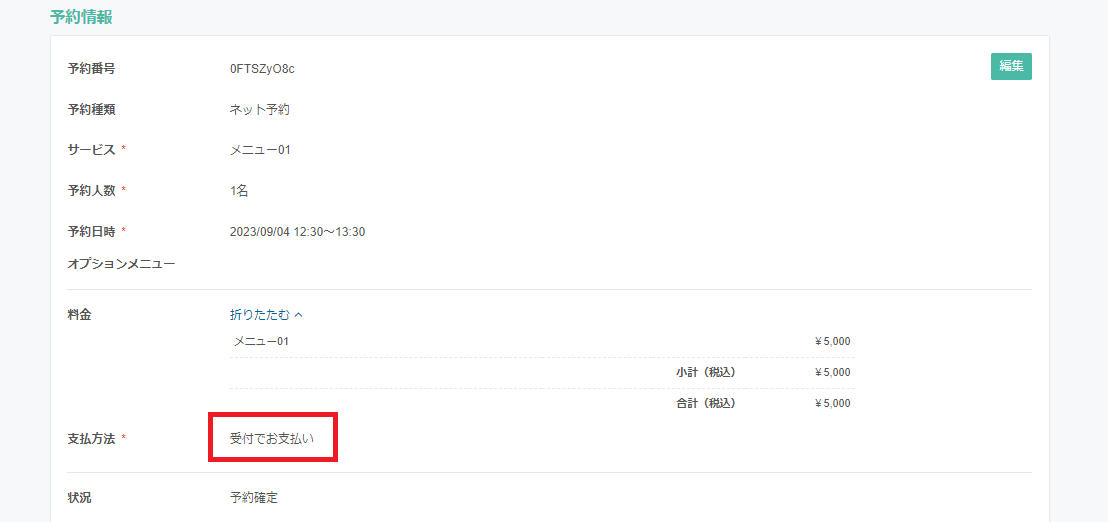Click the 料金 label

[x=79, y=315]
